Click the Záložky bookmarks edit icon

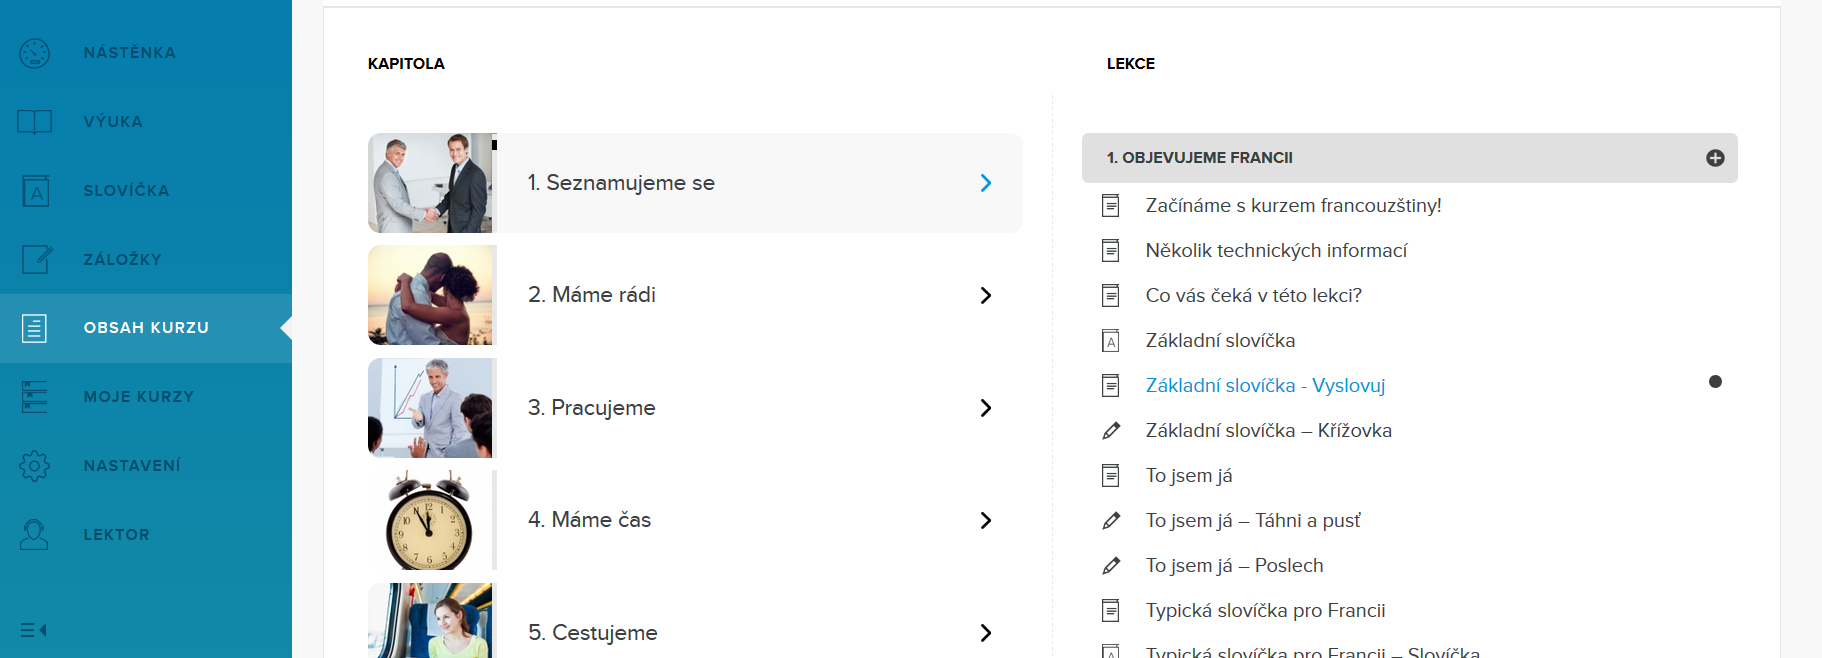coord(36,259)
